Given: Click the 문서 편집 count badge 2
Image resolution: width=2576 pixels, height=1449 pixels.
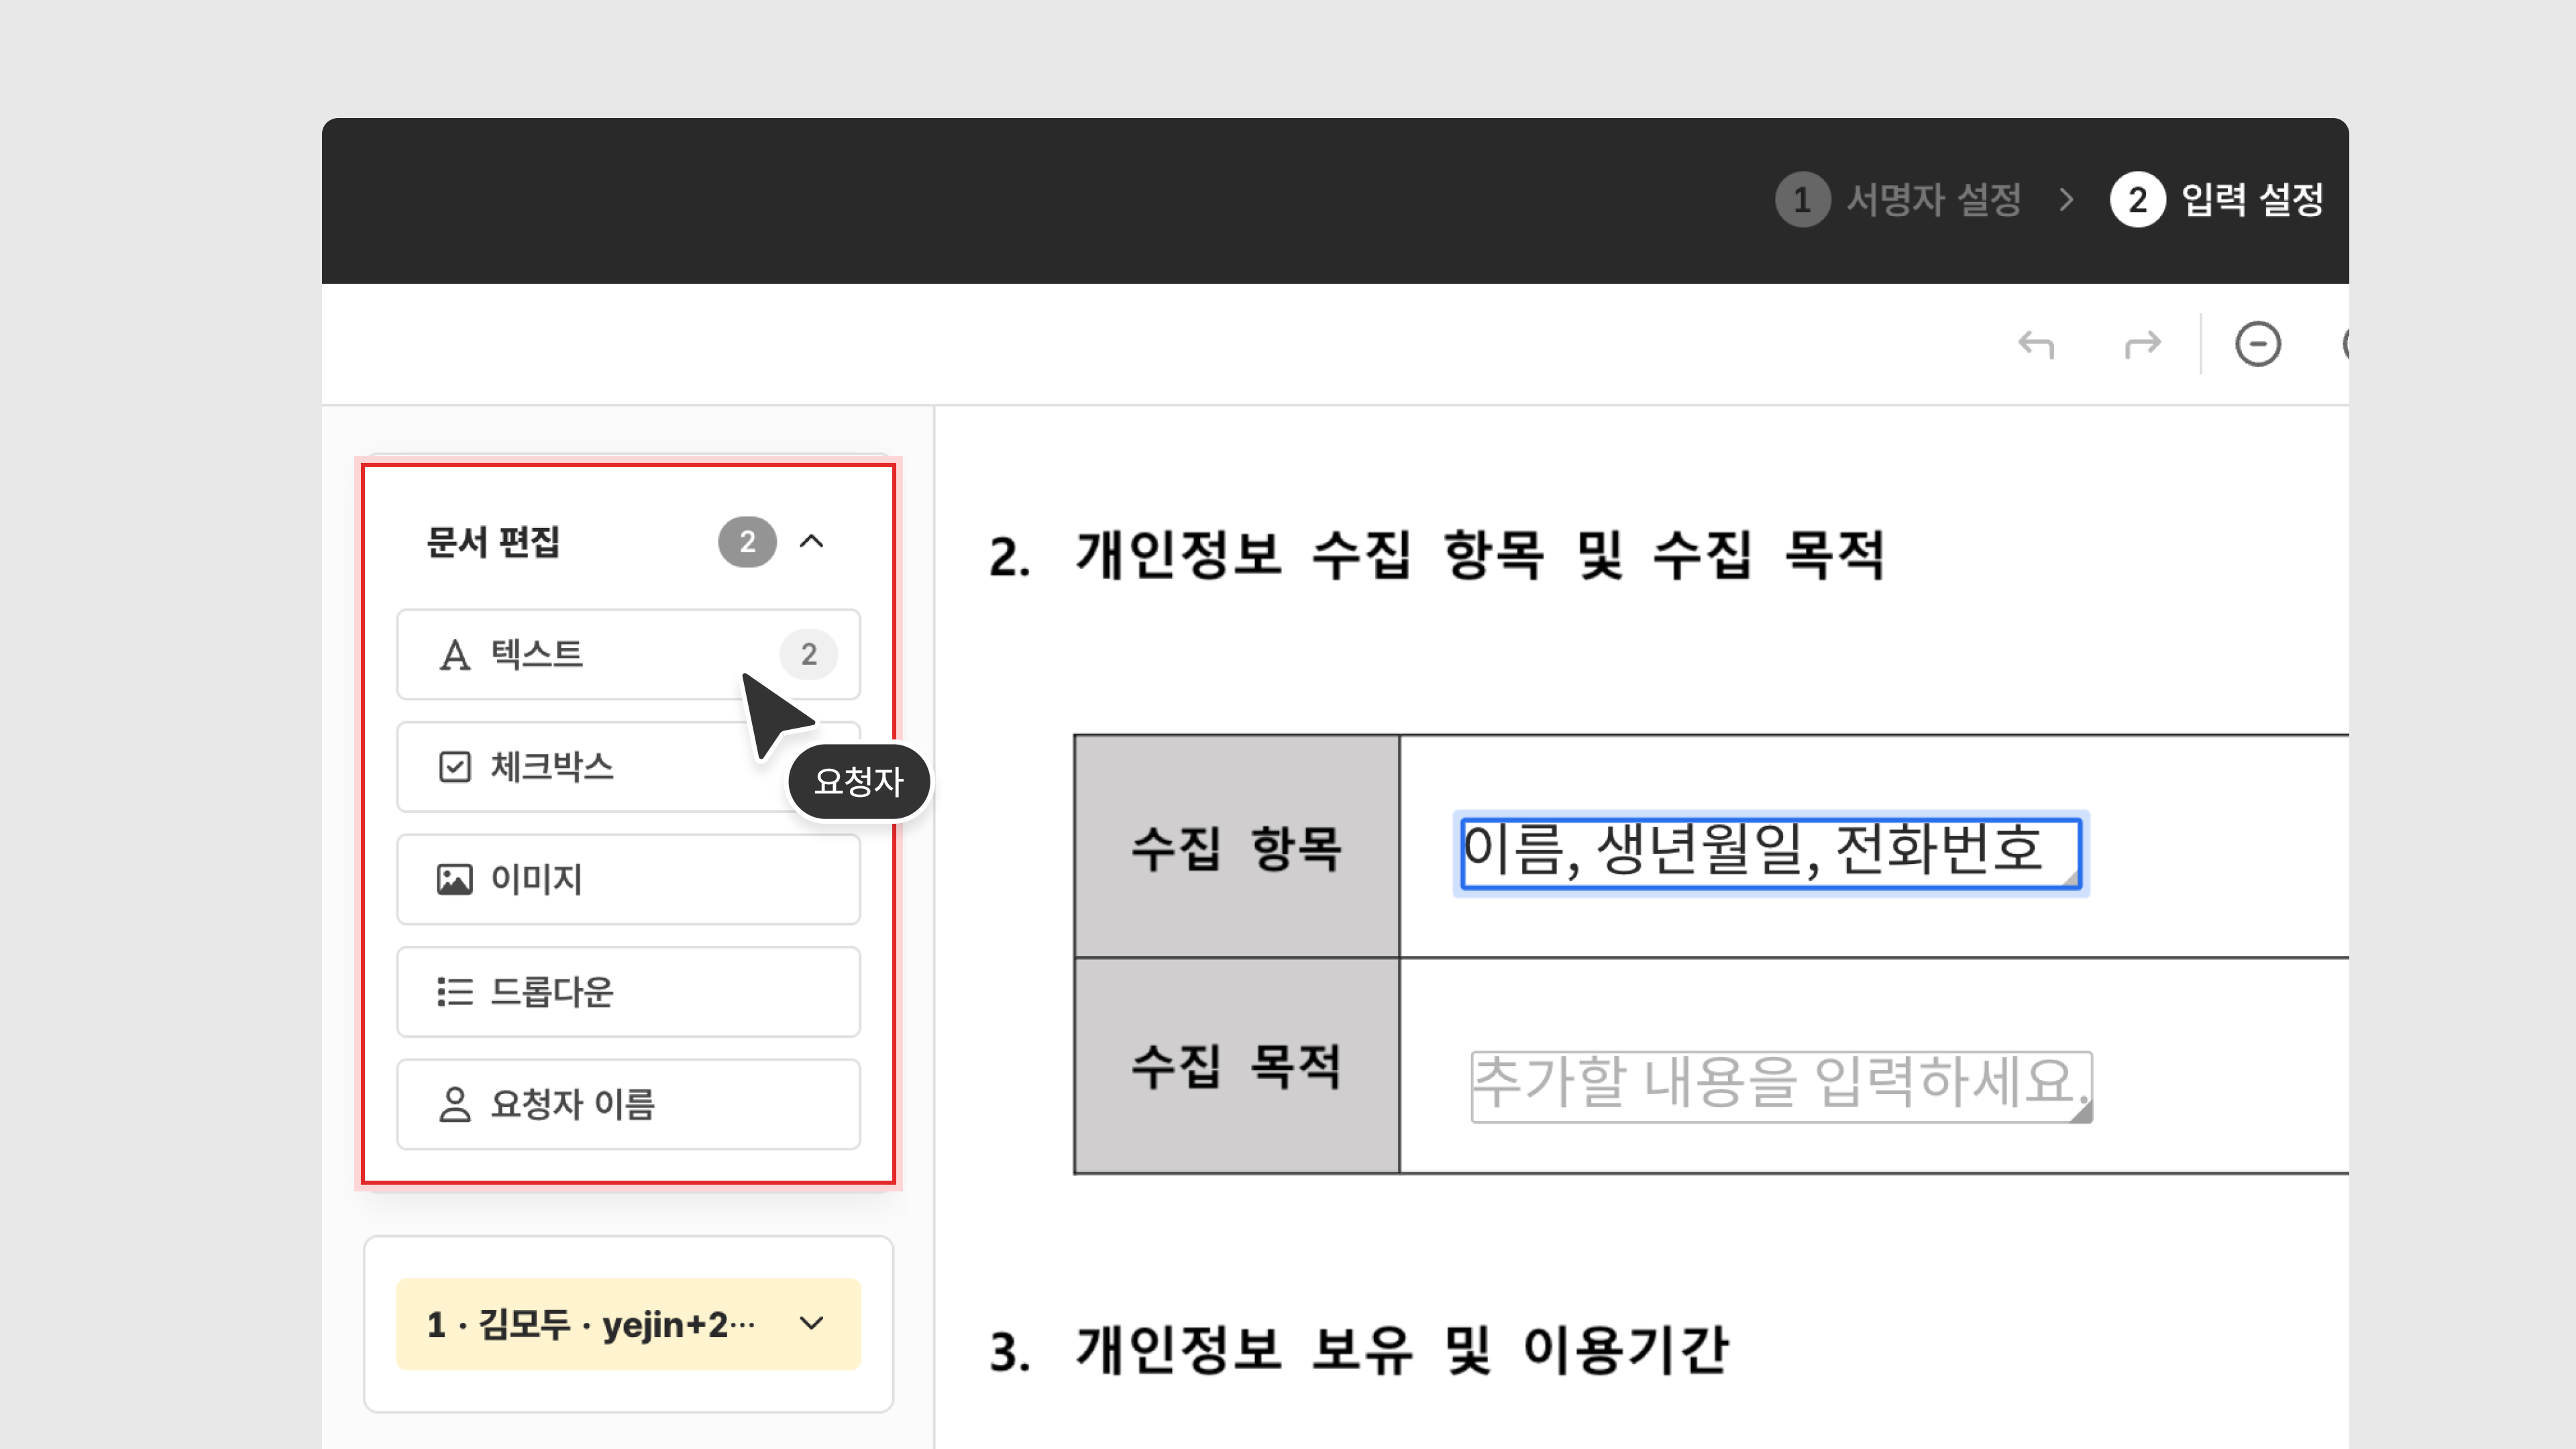Looking at the screenshot, I should point(747,542).
